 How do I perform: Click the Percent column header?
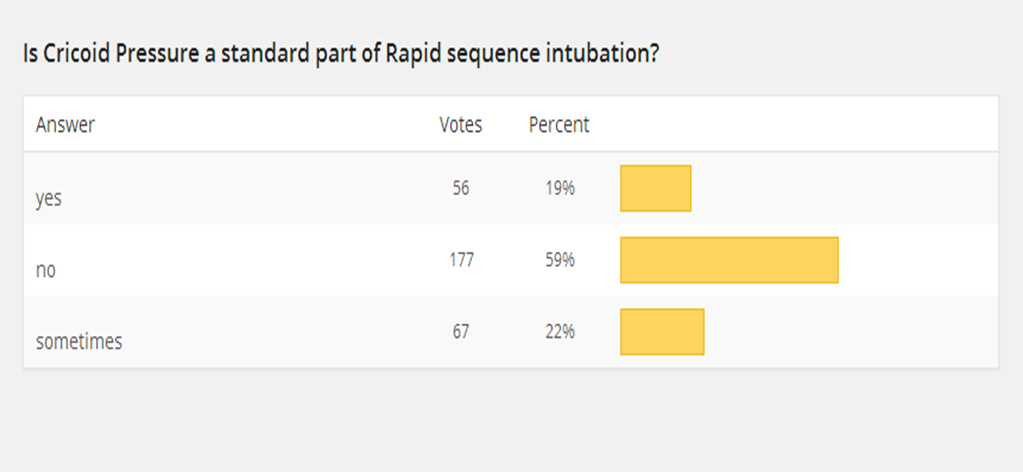point(559,125)
